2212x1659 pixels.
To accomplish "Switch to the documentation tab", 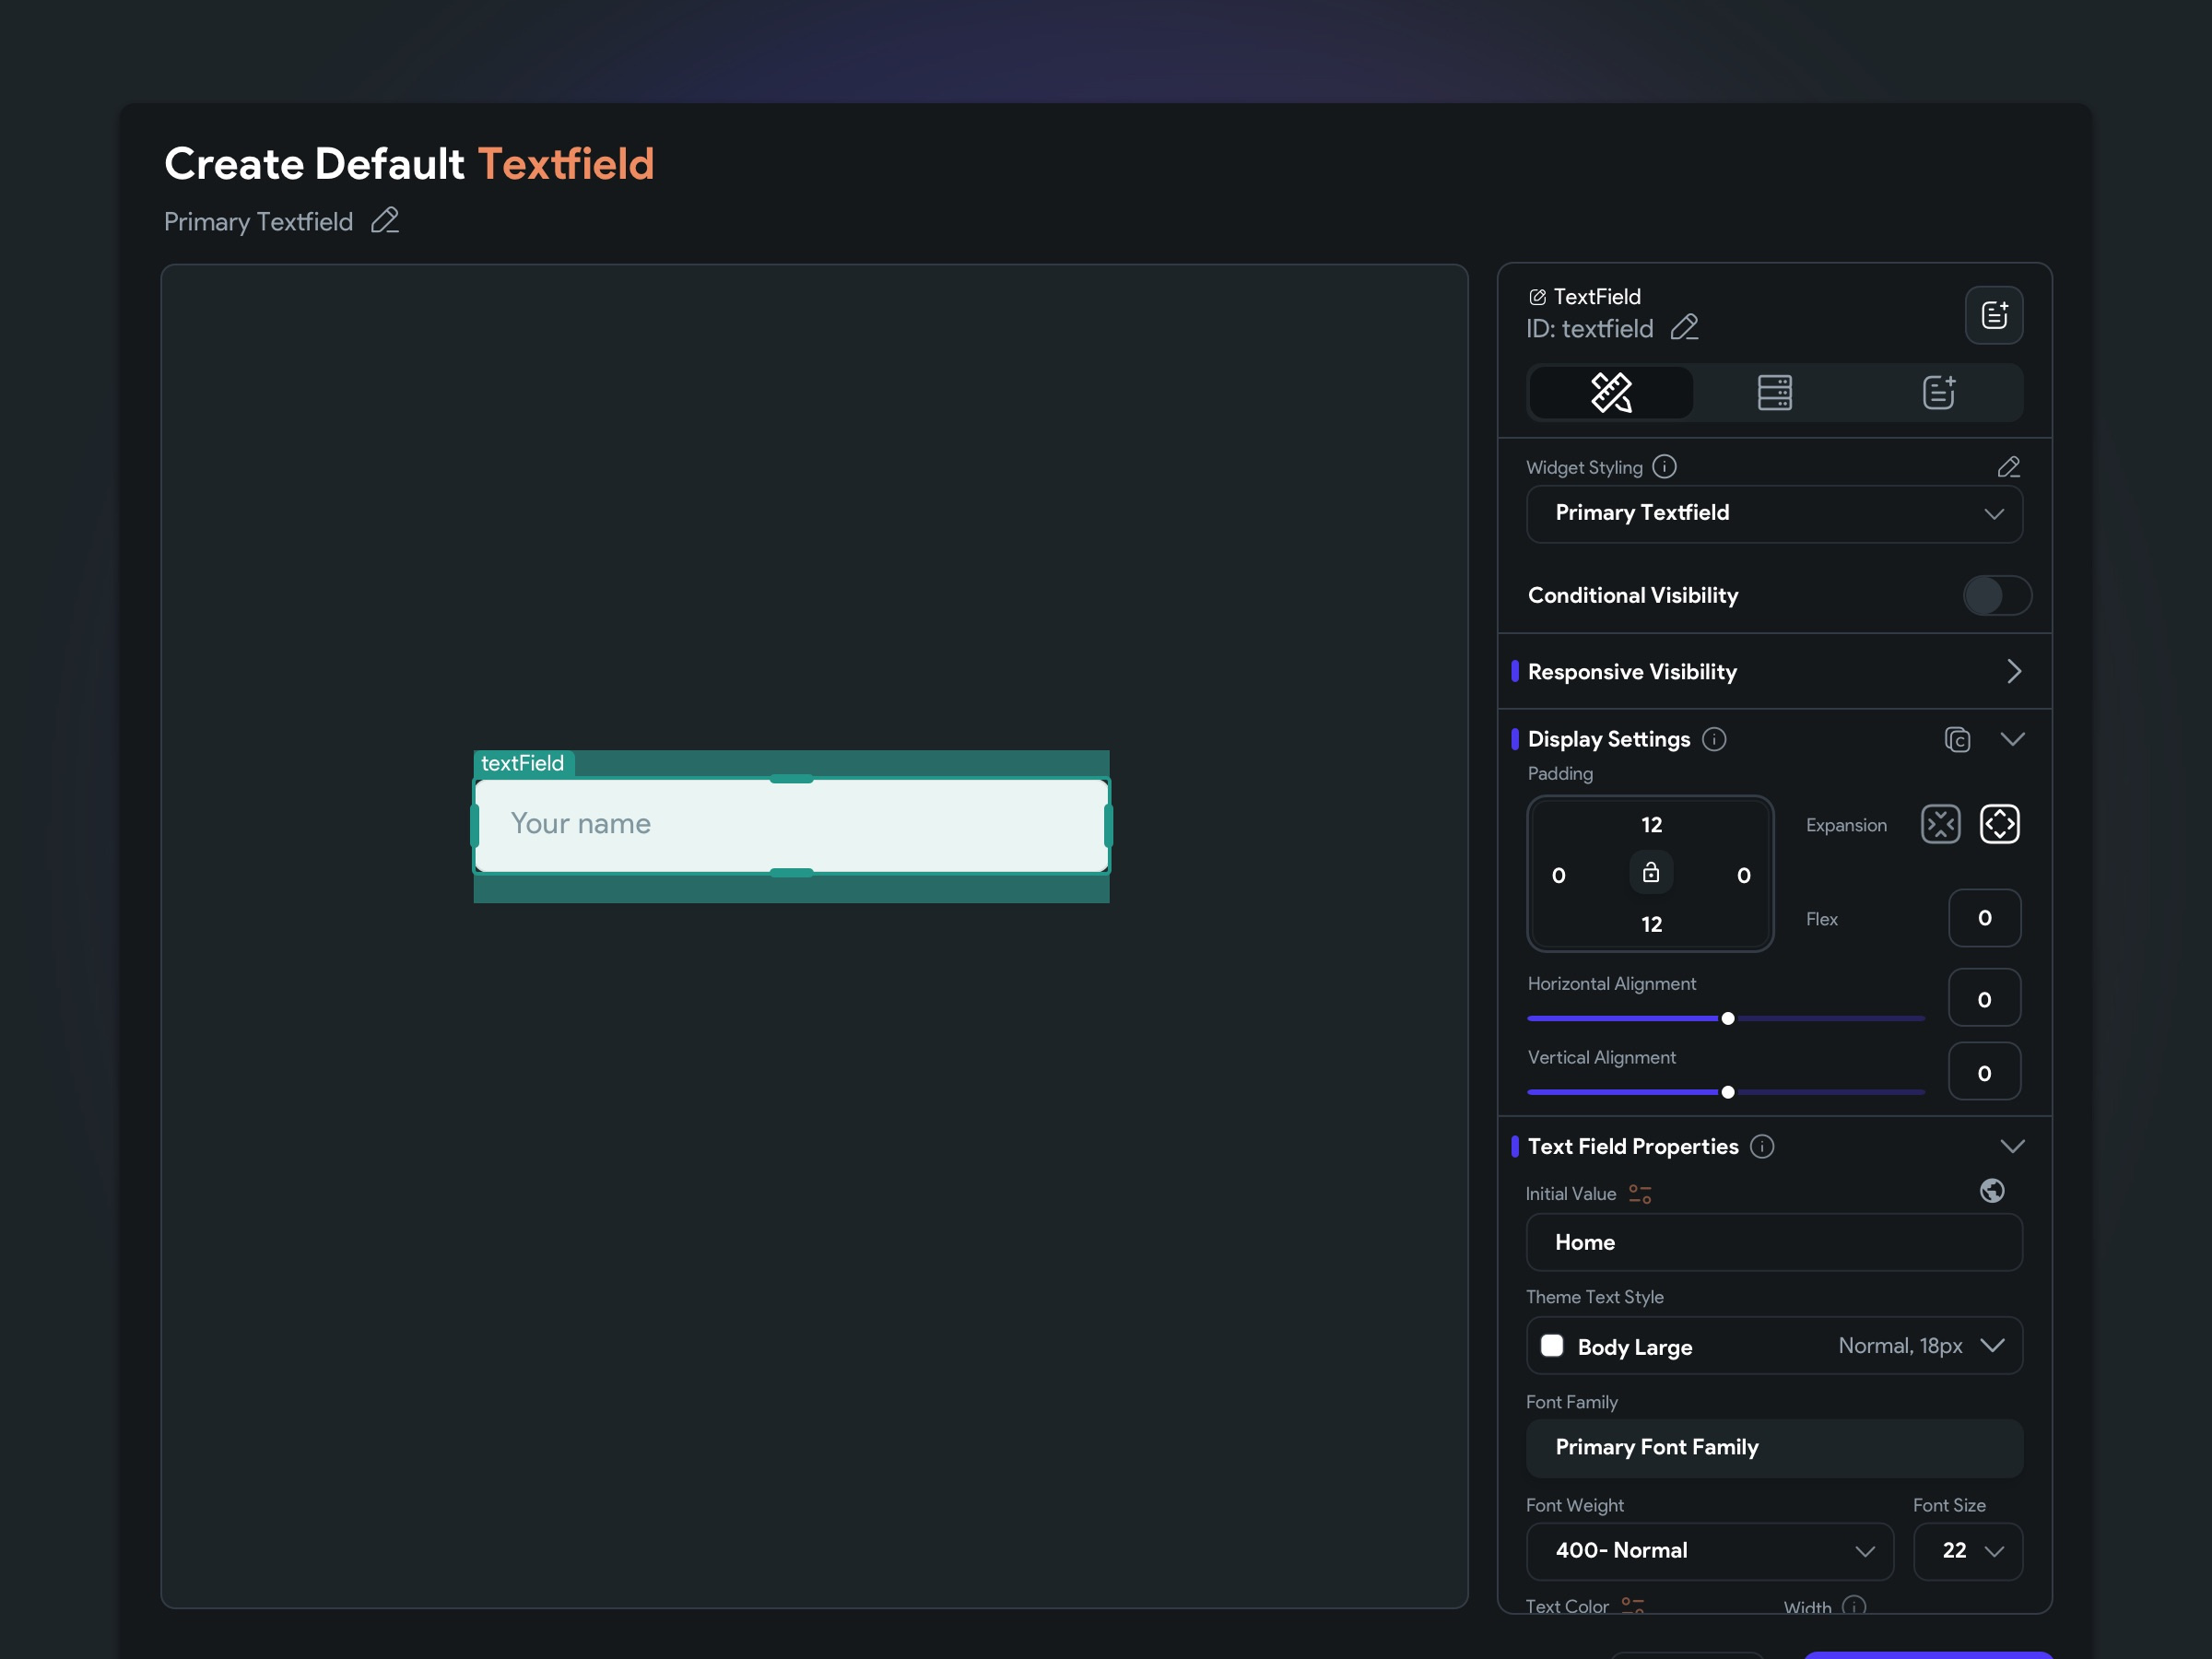I will coord(1939,392).
